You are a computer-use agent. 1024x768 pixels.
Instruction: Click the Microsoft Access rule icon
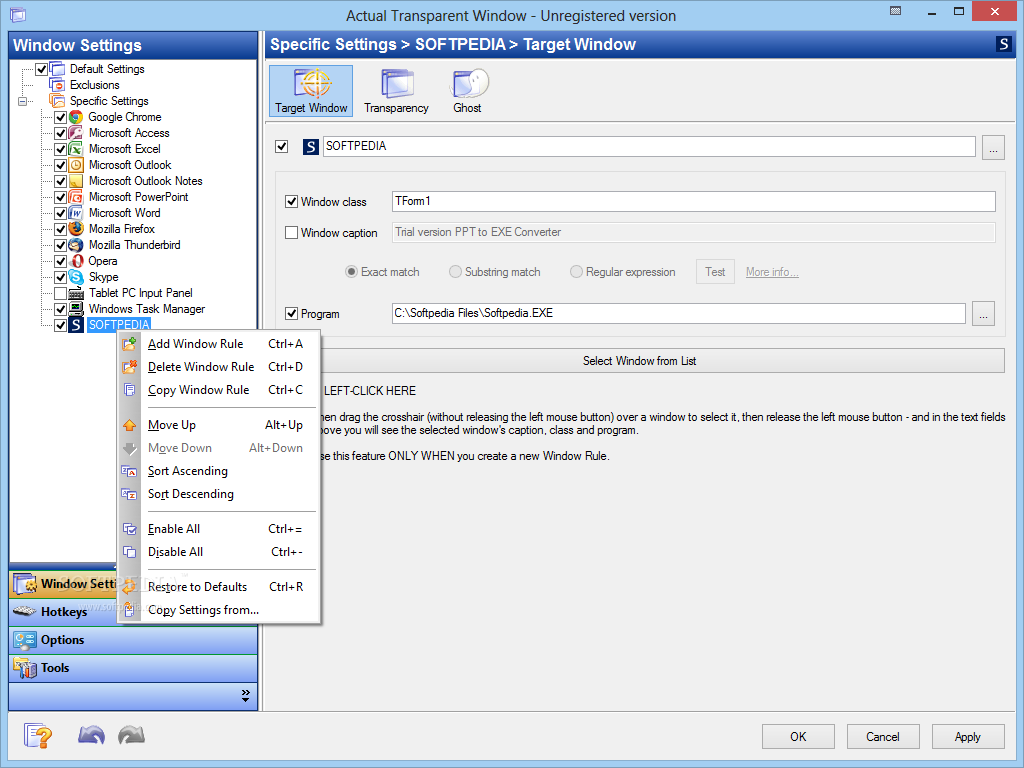tap(76, 133)
